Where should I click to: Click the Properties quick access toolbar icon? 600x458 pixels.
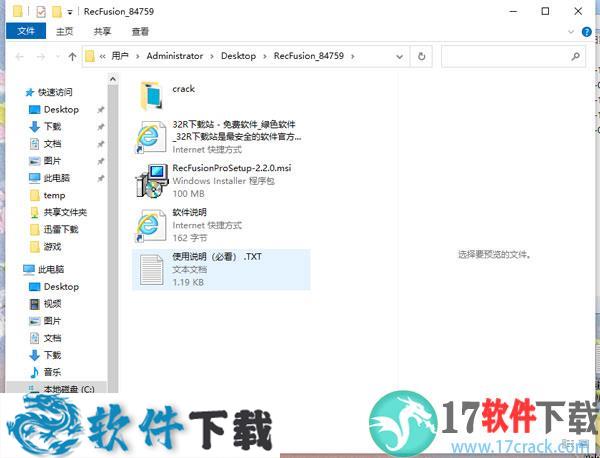pyautogui.click(x=41, y=11)
